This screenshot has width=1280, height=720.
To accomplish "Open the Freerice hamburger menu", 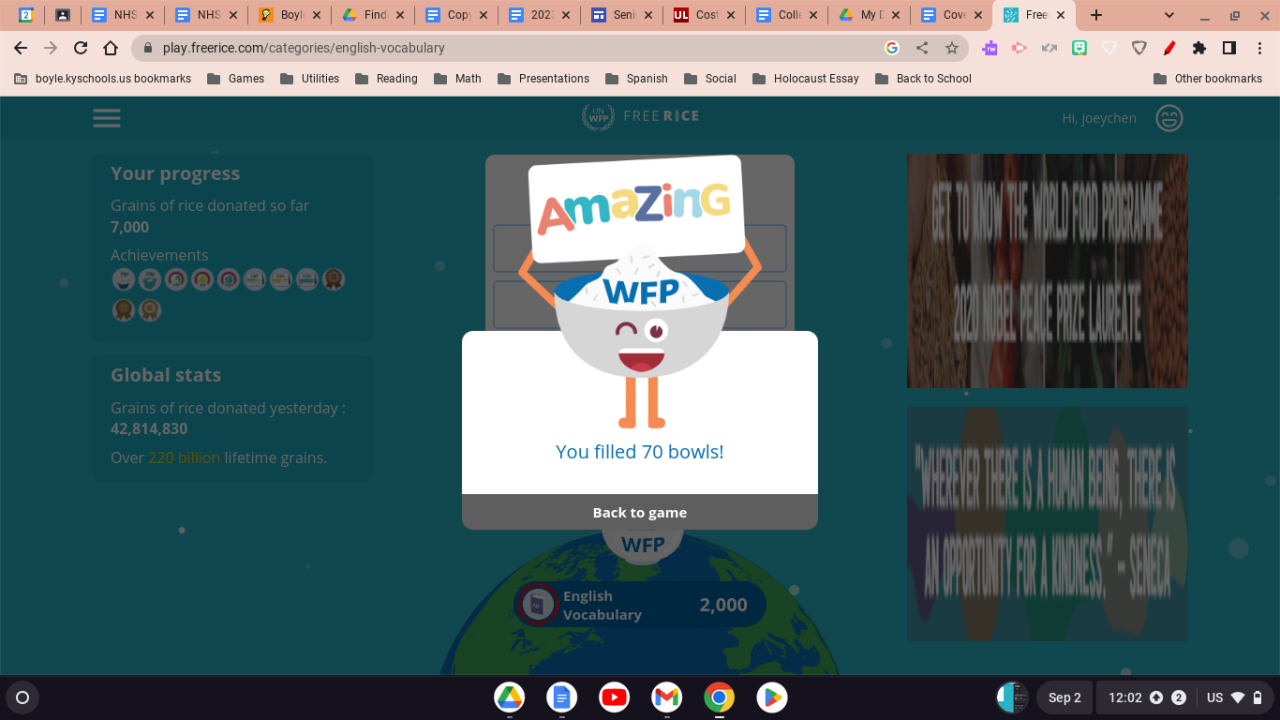I will (107, 118).
